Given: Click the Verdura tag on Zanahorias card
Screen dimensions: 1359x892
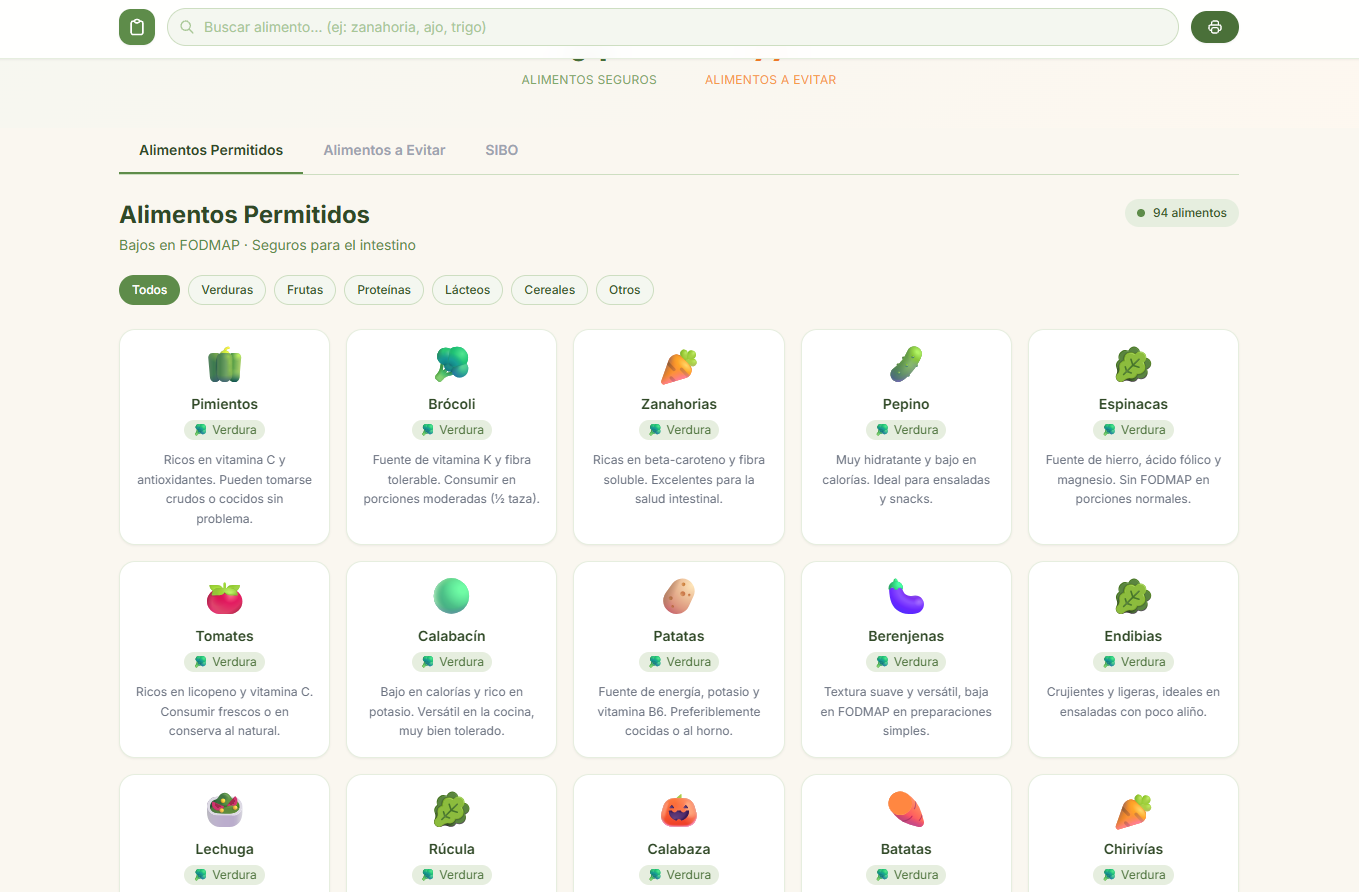Looking at the screenshot, I should (x=679, y=430).
